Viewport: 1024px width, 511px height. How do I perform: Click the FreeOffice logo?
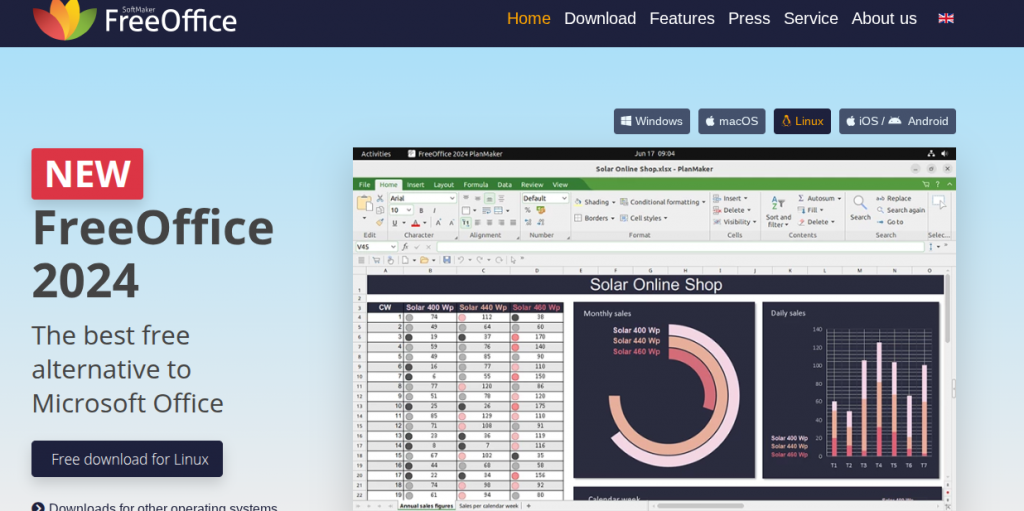click(135, 18)
